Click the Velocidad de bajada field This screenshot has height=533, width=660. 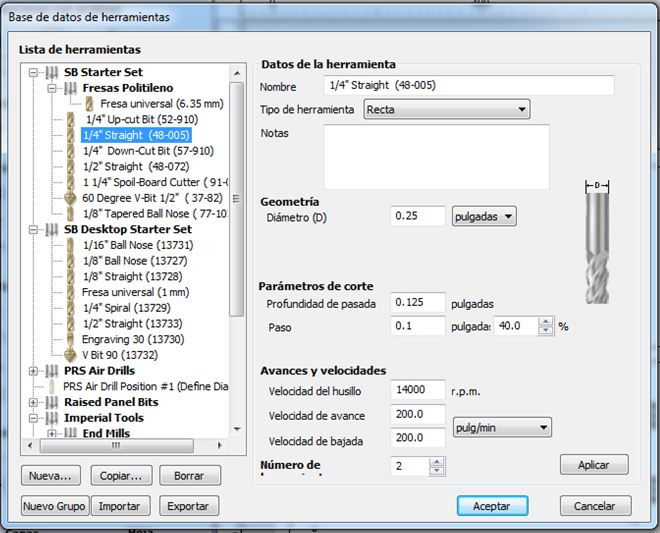418,438
